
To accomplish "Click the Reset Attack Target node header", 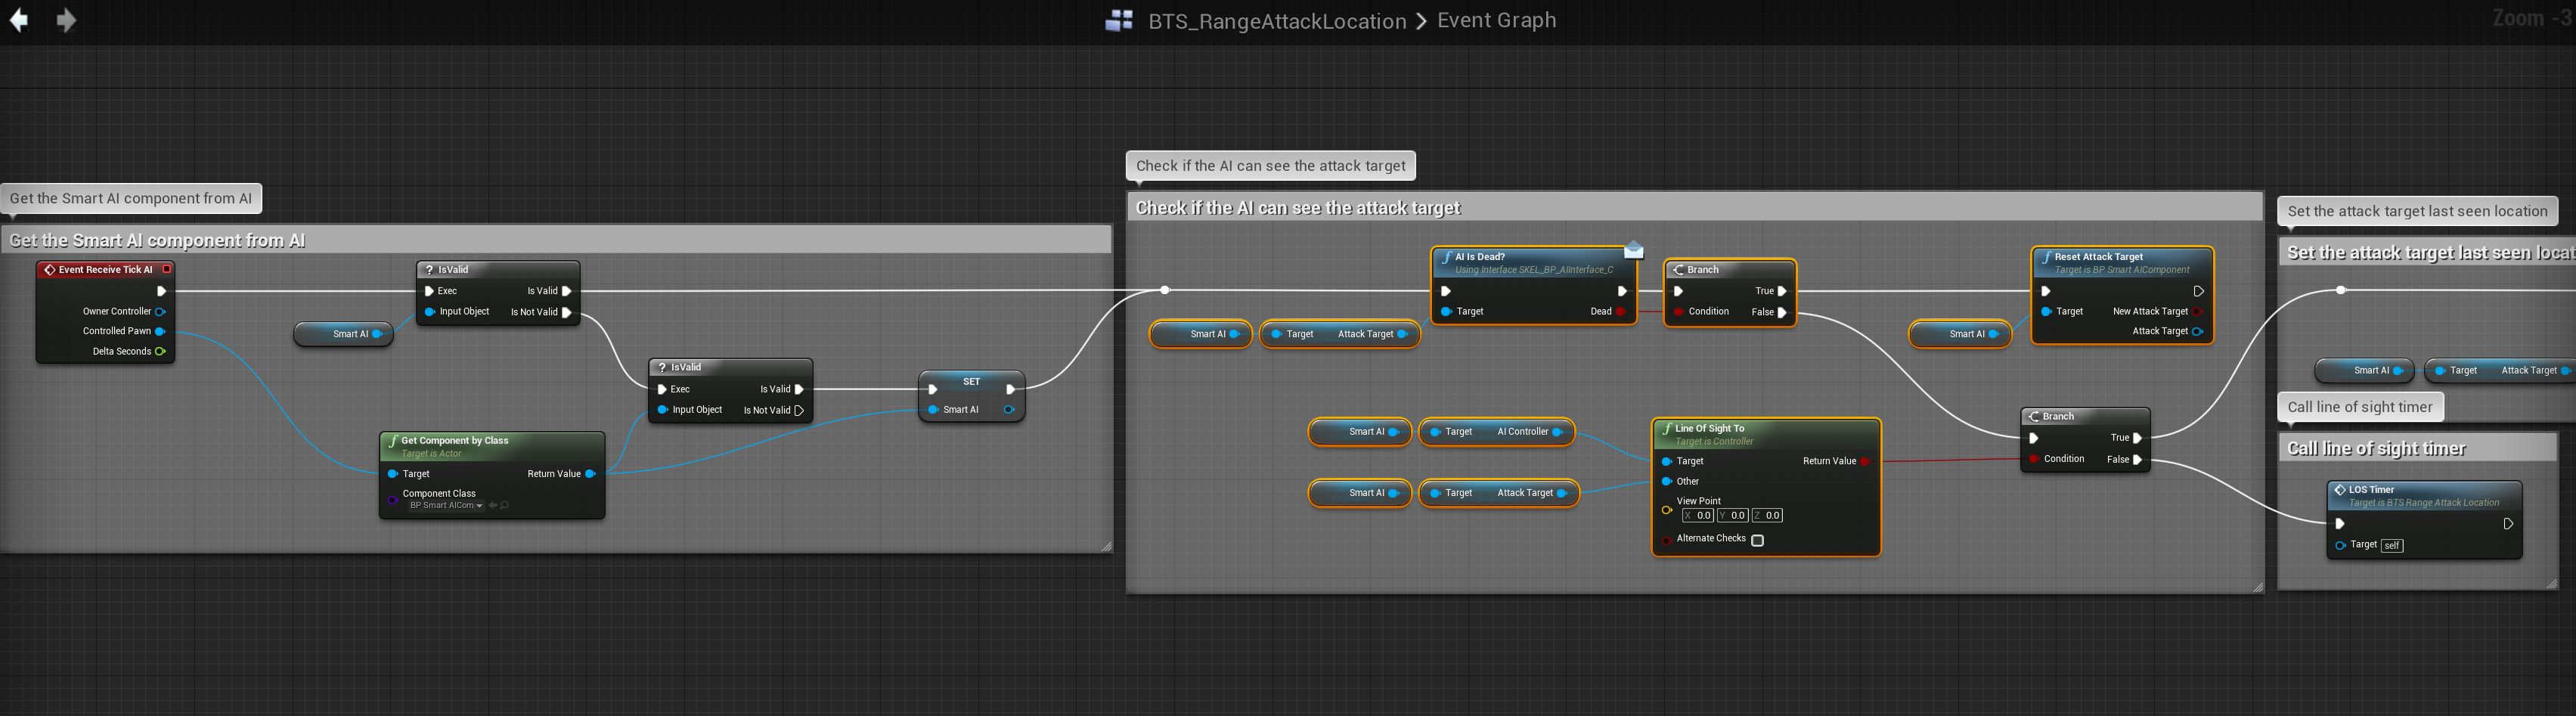I will (x=2098, y=257).
